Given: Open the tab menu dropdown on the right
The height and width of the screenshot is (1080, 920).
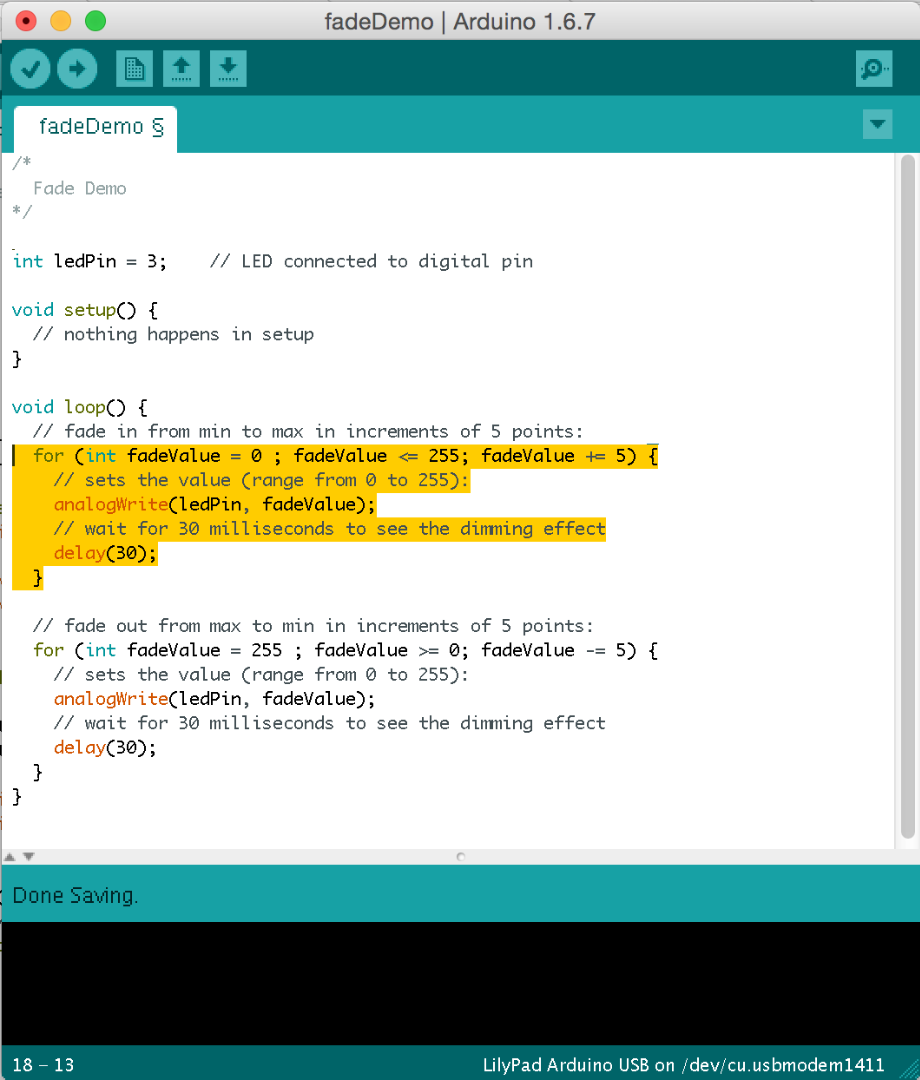Looking at the screenshot, I should tap(877, 124).
